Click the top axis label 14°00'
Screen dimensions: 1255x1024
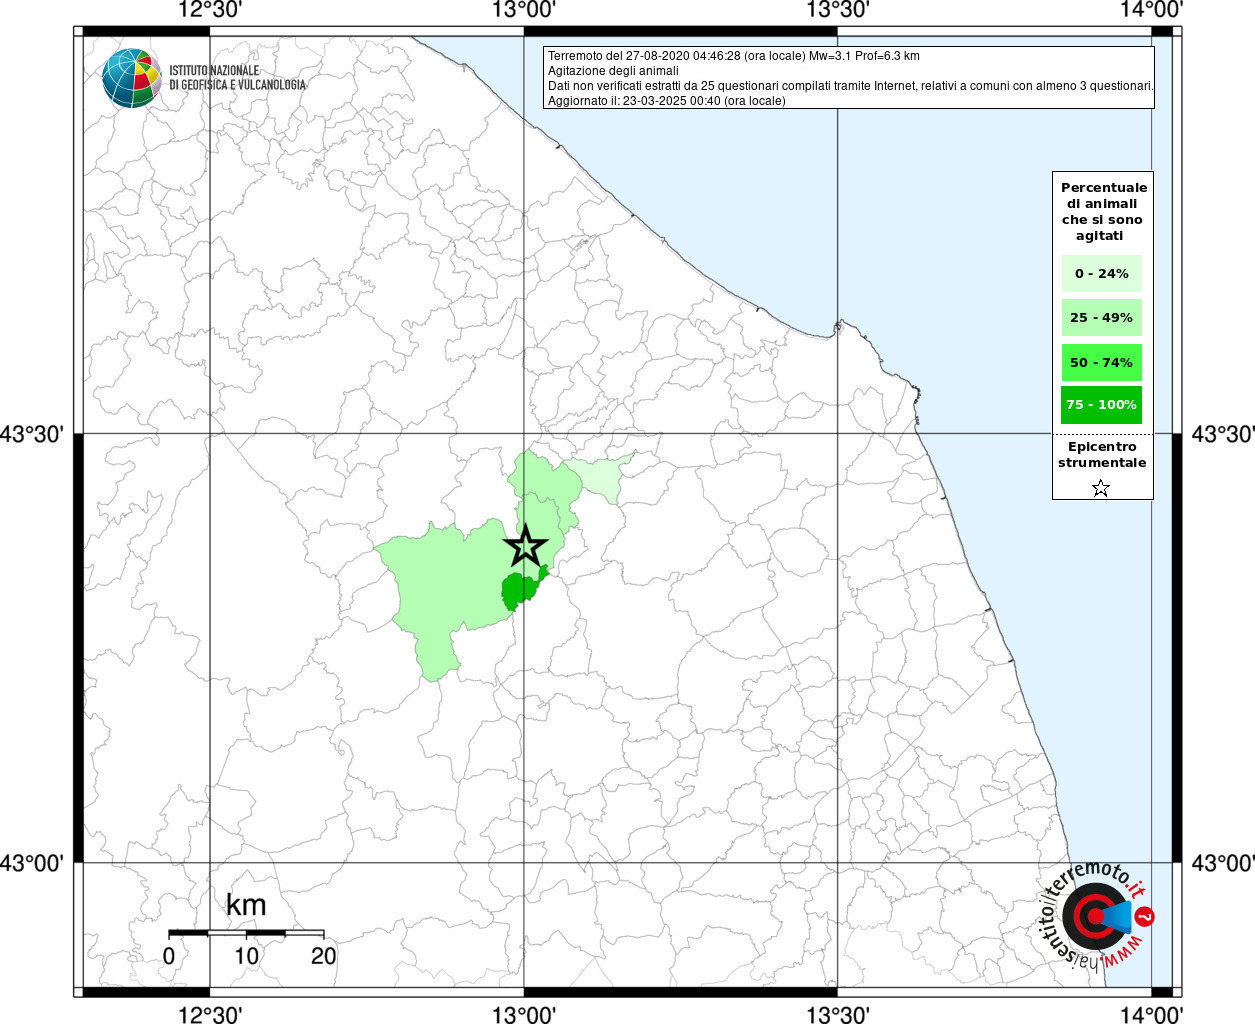(x=1152, y=10)
